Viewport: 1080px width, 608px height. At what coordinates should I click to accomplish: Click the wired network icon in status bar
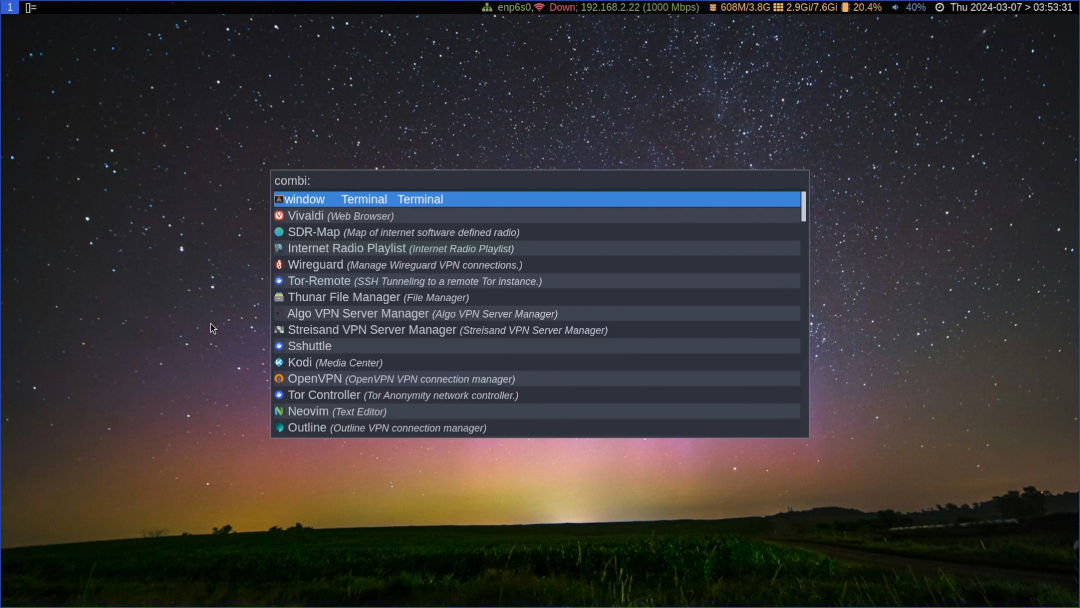[487, 8]
